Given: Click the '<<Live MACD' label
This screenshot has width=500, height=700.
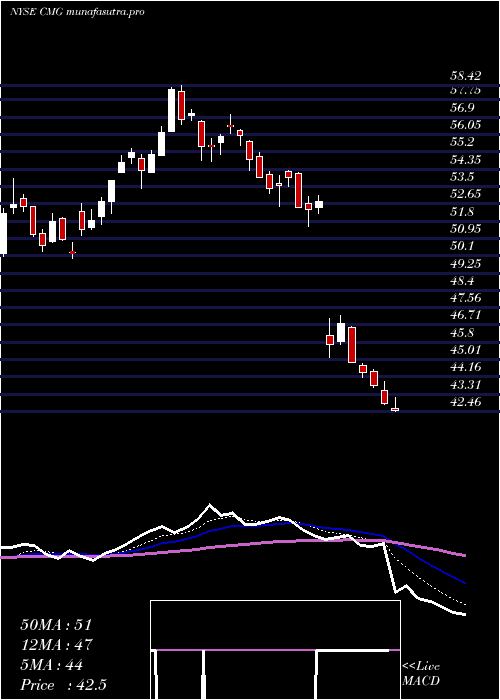Looking at the screenshot, I should pos(421,674).
